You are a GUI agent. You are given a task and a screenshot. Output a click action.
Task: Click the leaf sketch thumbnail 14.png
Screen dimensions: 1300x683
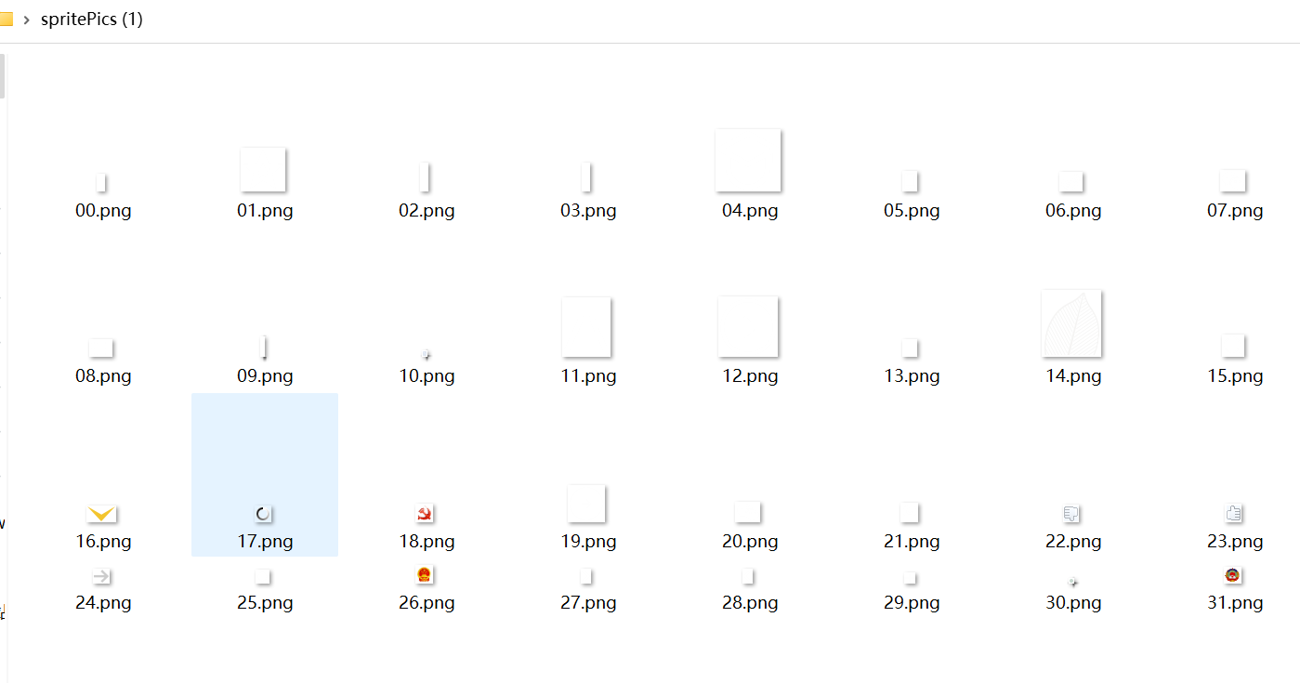1072,324
